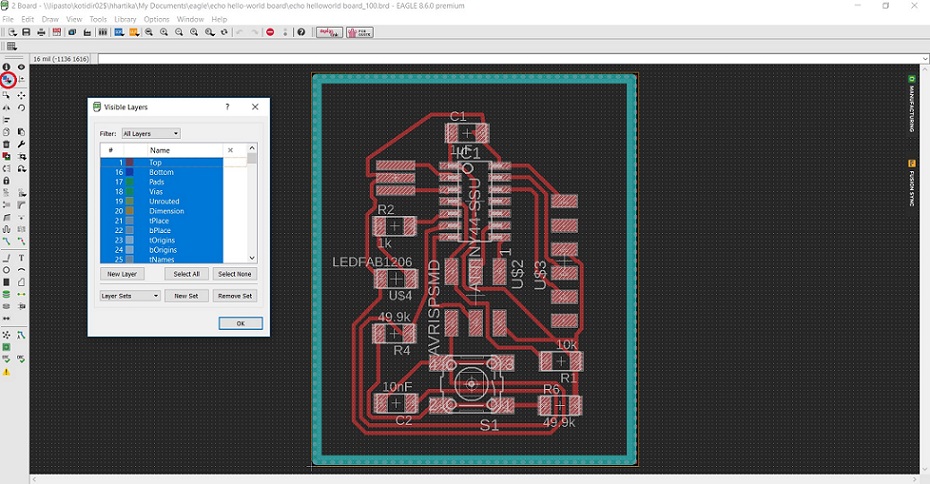Click the Remove Set button

click(x=234, y=295)
